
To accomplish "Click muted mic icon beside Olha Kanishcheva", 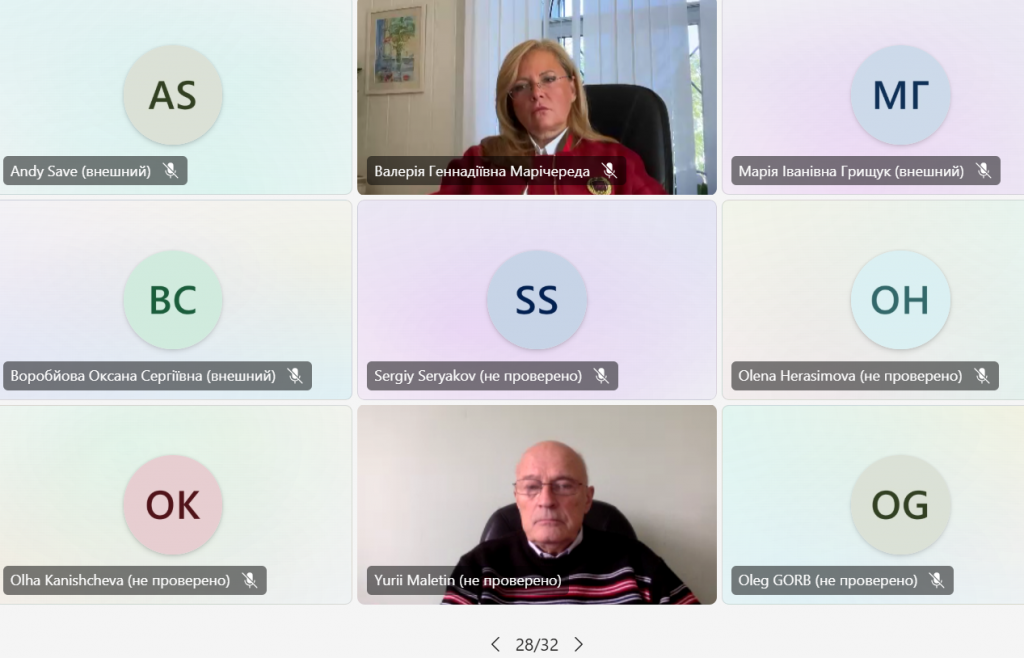I will pos(249,580).
